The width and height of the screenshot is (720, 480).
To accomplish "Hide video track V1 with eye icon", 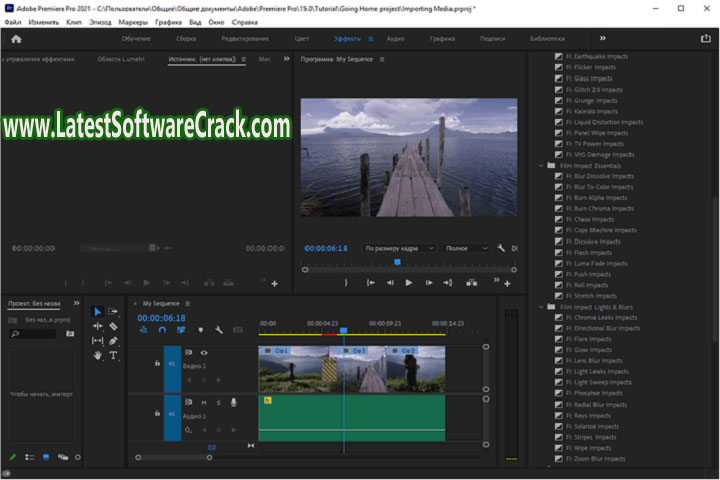I will [x=204, y=353].
